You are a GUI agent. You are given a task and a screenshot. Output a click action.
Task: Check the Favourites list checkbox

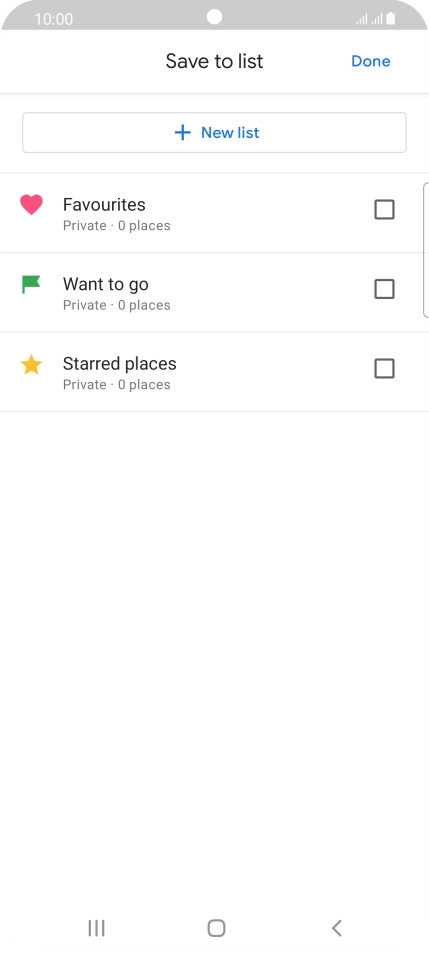pos(384,209)
